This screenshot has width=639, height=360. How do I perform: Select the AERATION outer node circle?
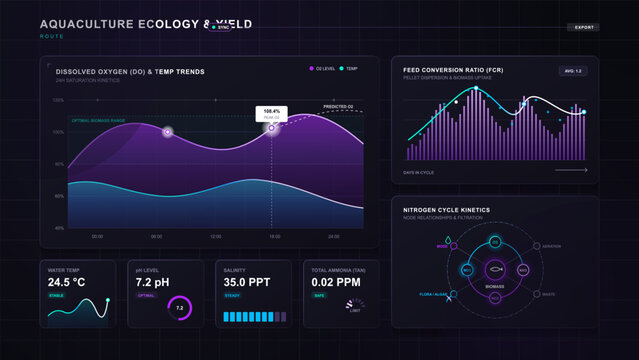(537, 246)
